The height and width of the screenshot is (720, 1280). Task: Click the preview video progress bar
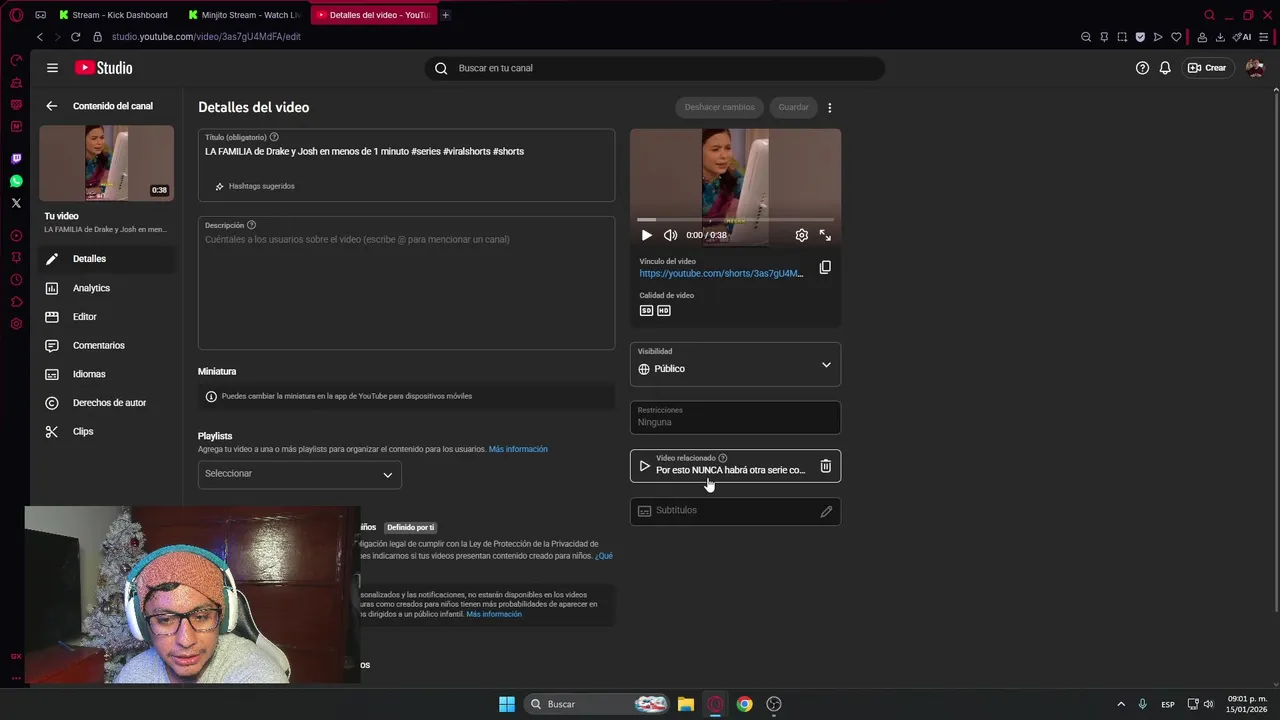(x=735, y=219)
